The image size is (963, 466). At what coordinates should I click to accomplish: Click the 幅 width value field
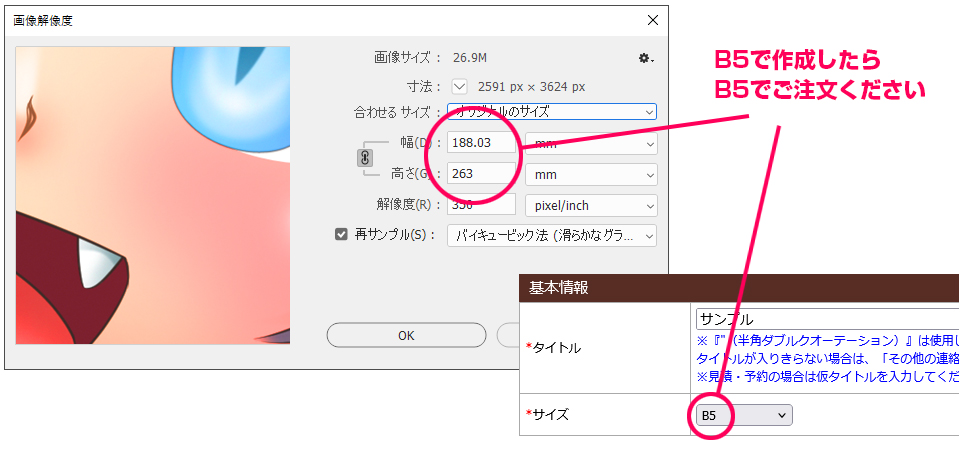[x=481, y=143]
